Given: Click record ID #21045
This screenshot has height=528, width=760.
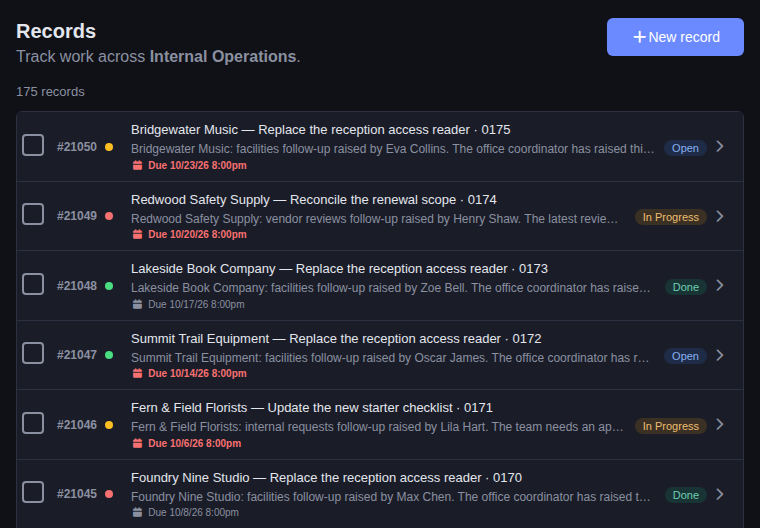Looking at the screenshot, I should pyautogui.click(x=77, y=494).
